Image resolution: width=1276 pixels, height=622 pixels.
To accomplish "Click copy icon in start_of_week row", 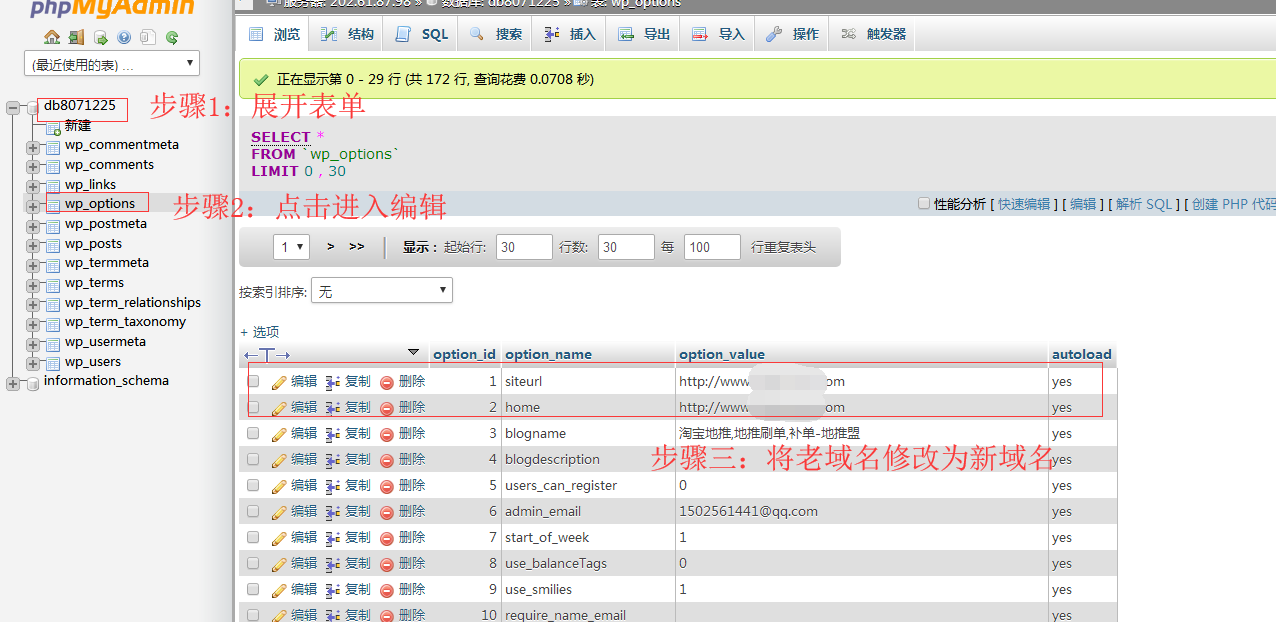I will tap(333, 538).
